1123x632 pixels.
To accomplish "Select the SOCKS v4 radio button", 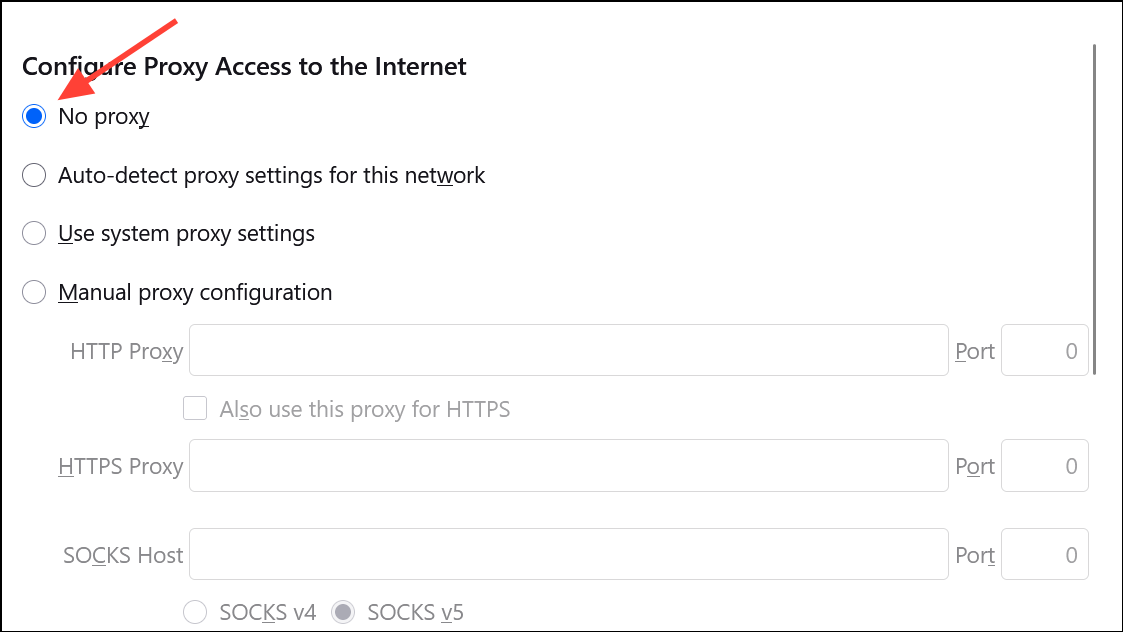I will tap(196, 612).
